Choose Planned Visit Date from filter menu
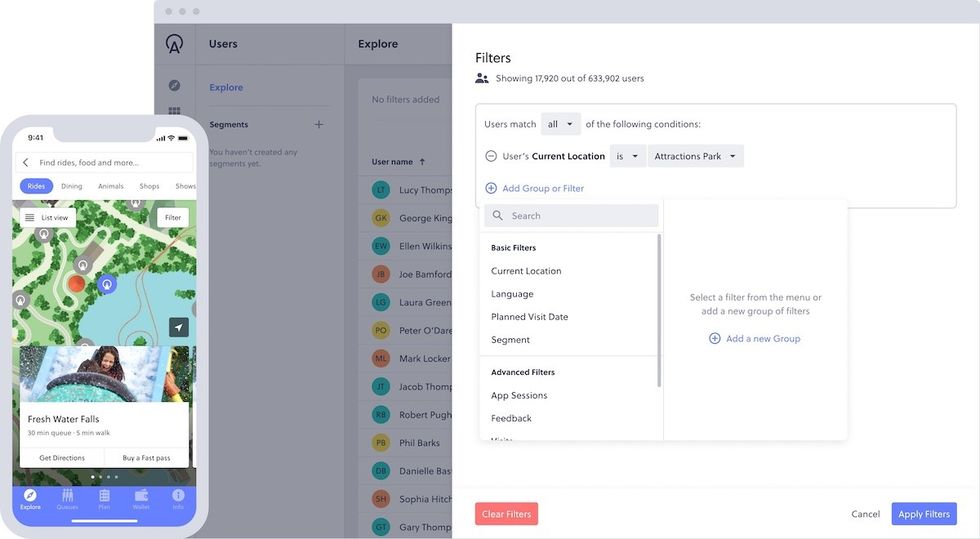The width and height of the screenshot is (980, 539). [529, 317]
